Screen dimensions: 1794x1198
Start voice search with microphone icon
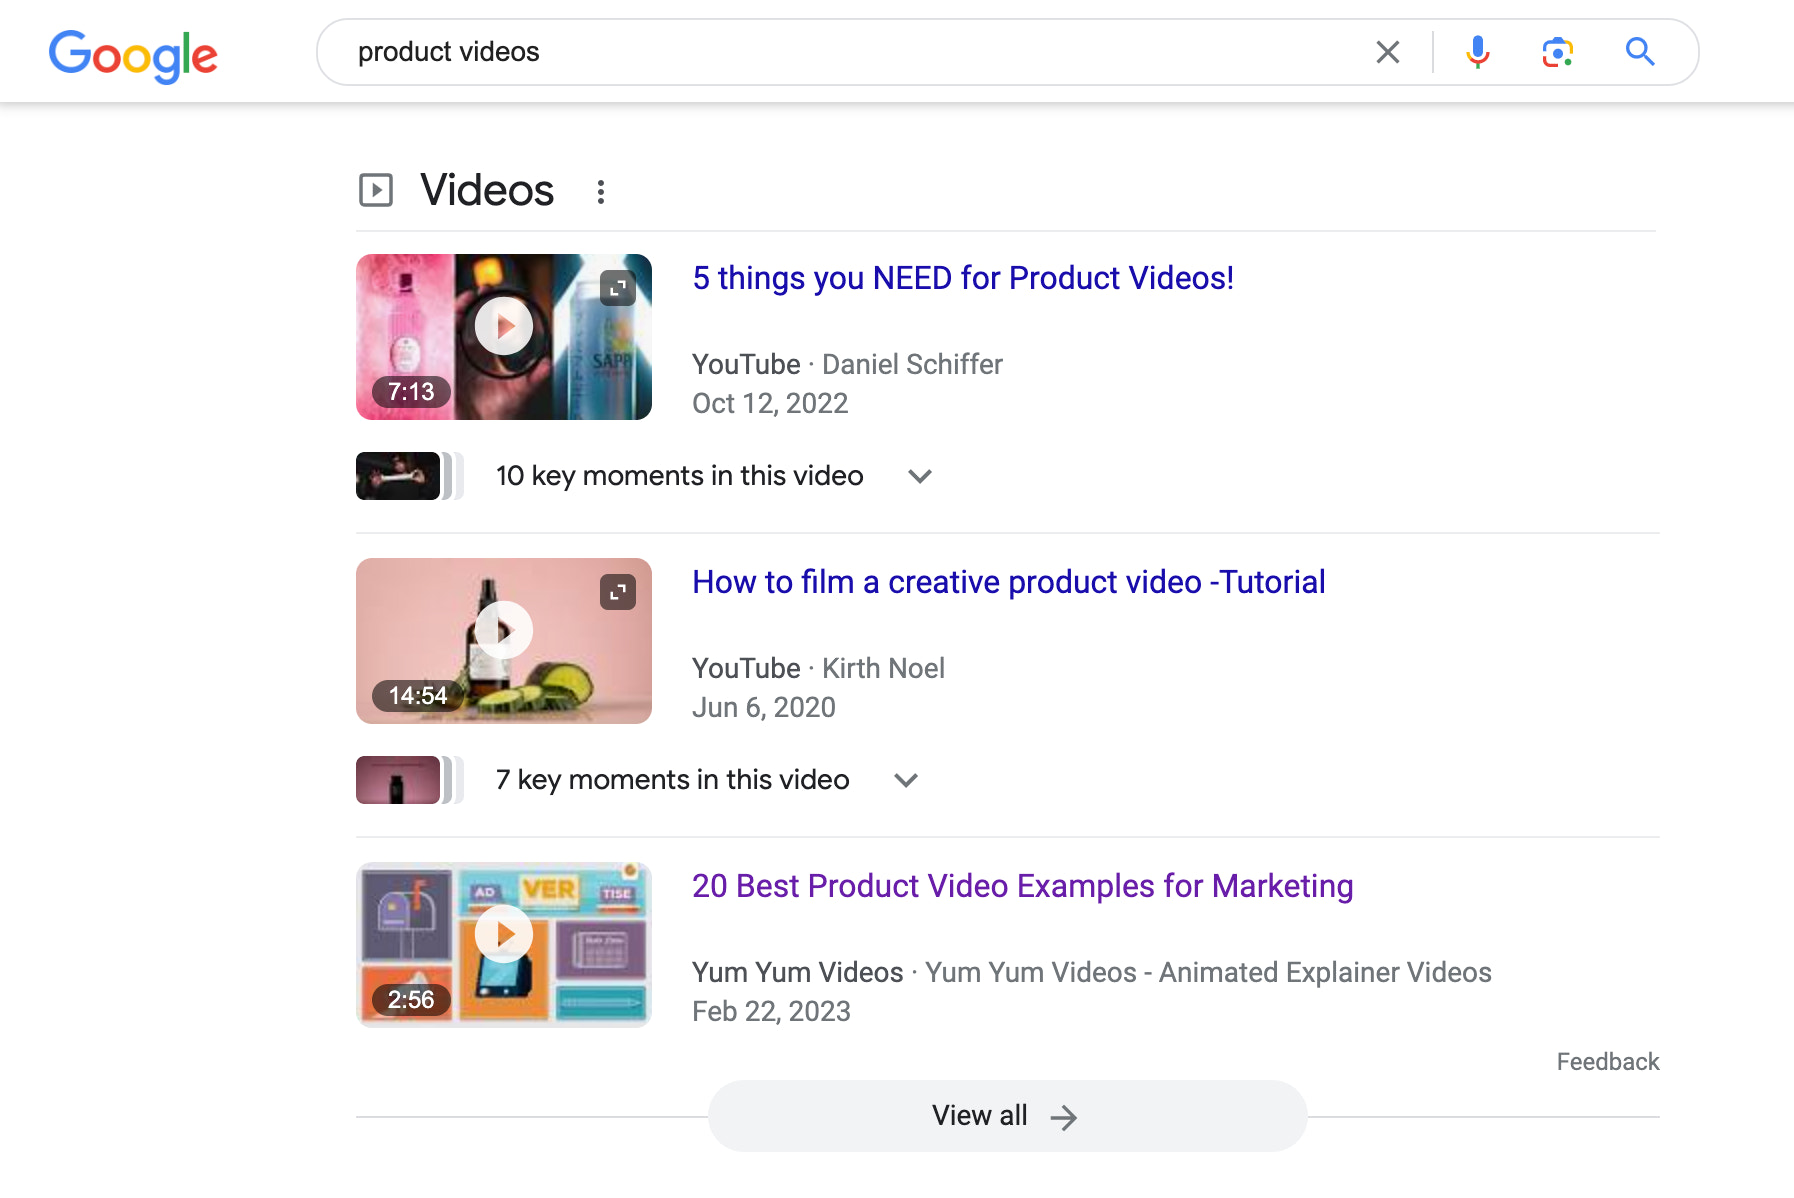tap(1477, 52)
